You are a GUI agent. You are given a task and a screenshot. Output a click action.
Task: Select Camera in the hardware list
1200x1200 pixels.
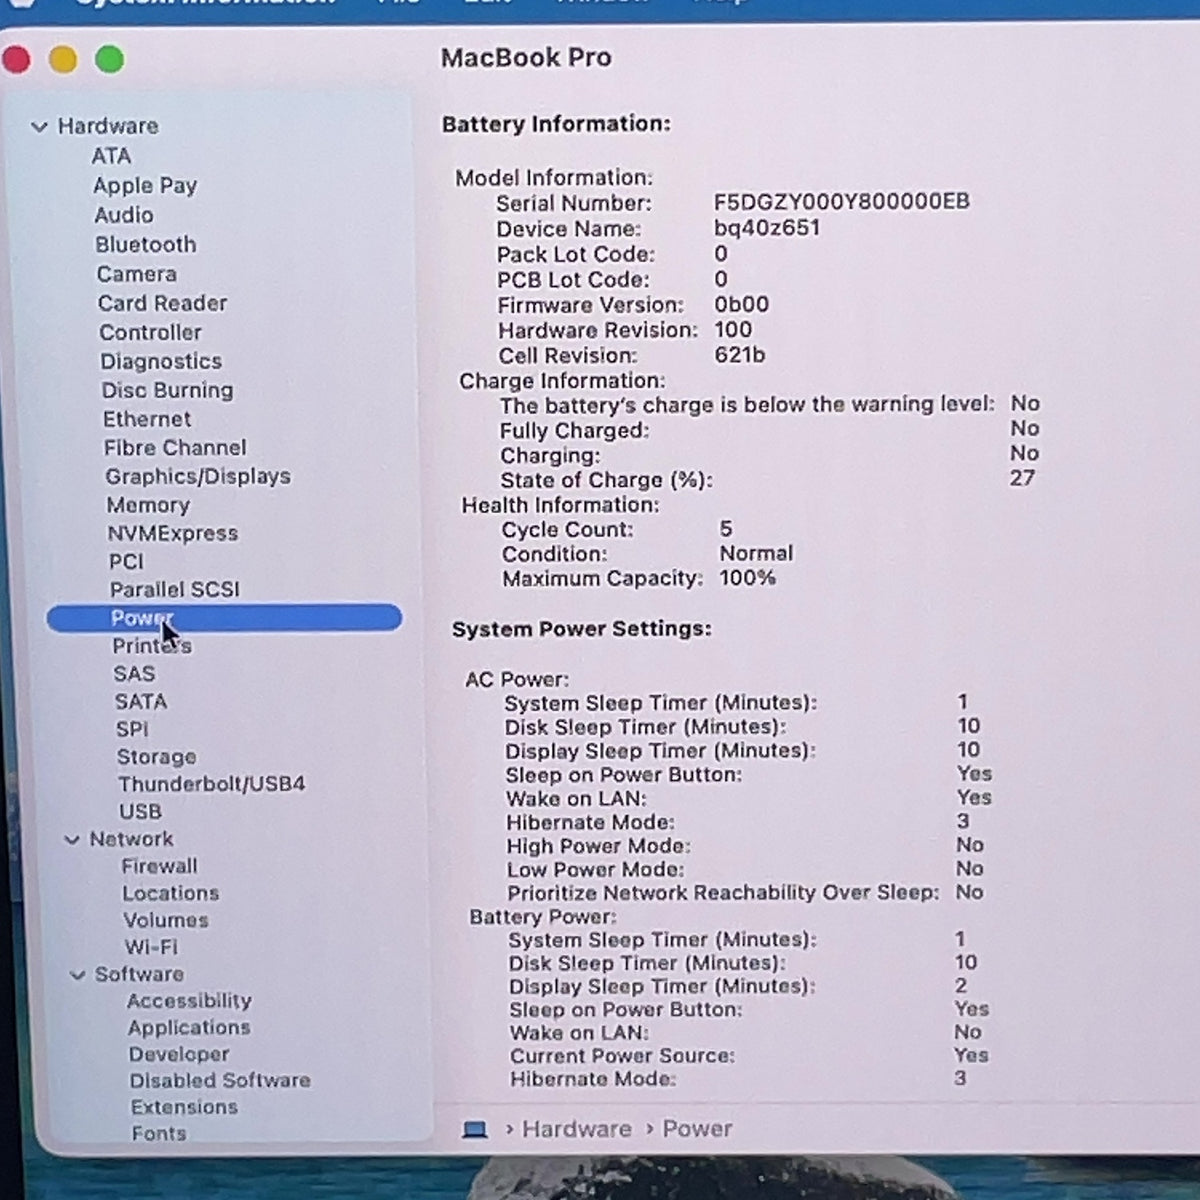(x=137, y=274)
